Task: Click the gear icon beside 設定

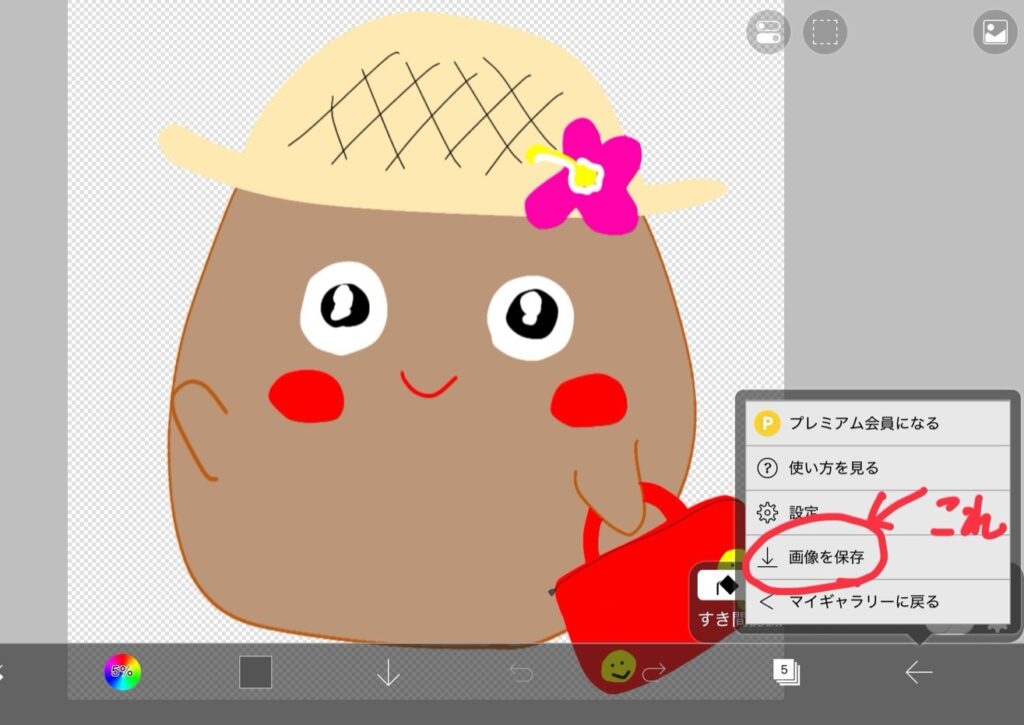Action: [x=767, y=512]
